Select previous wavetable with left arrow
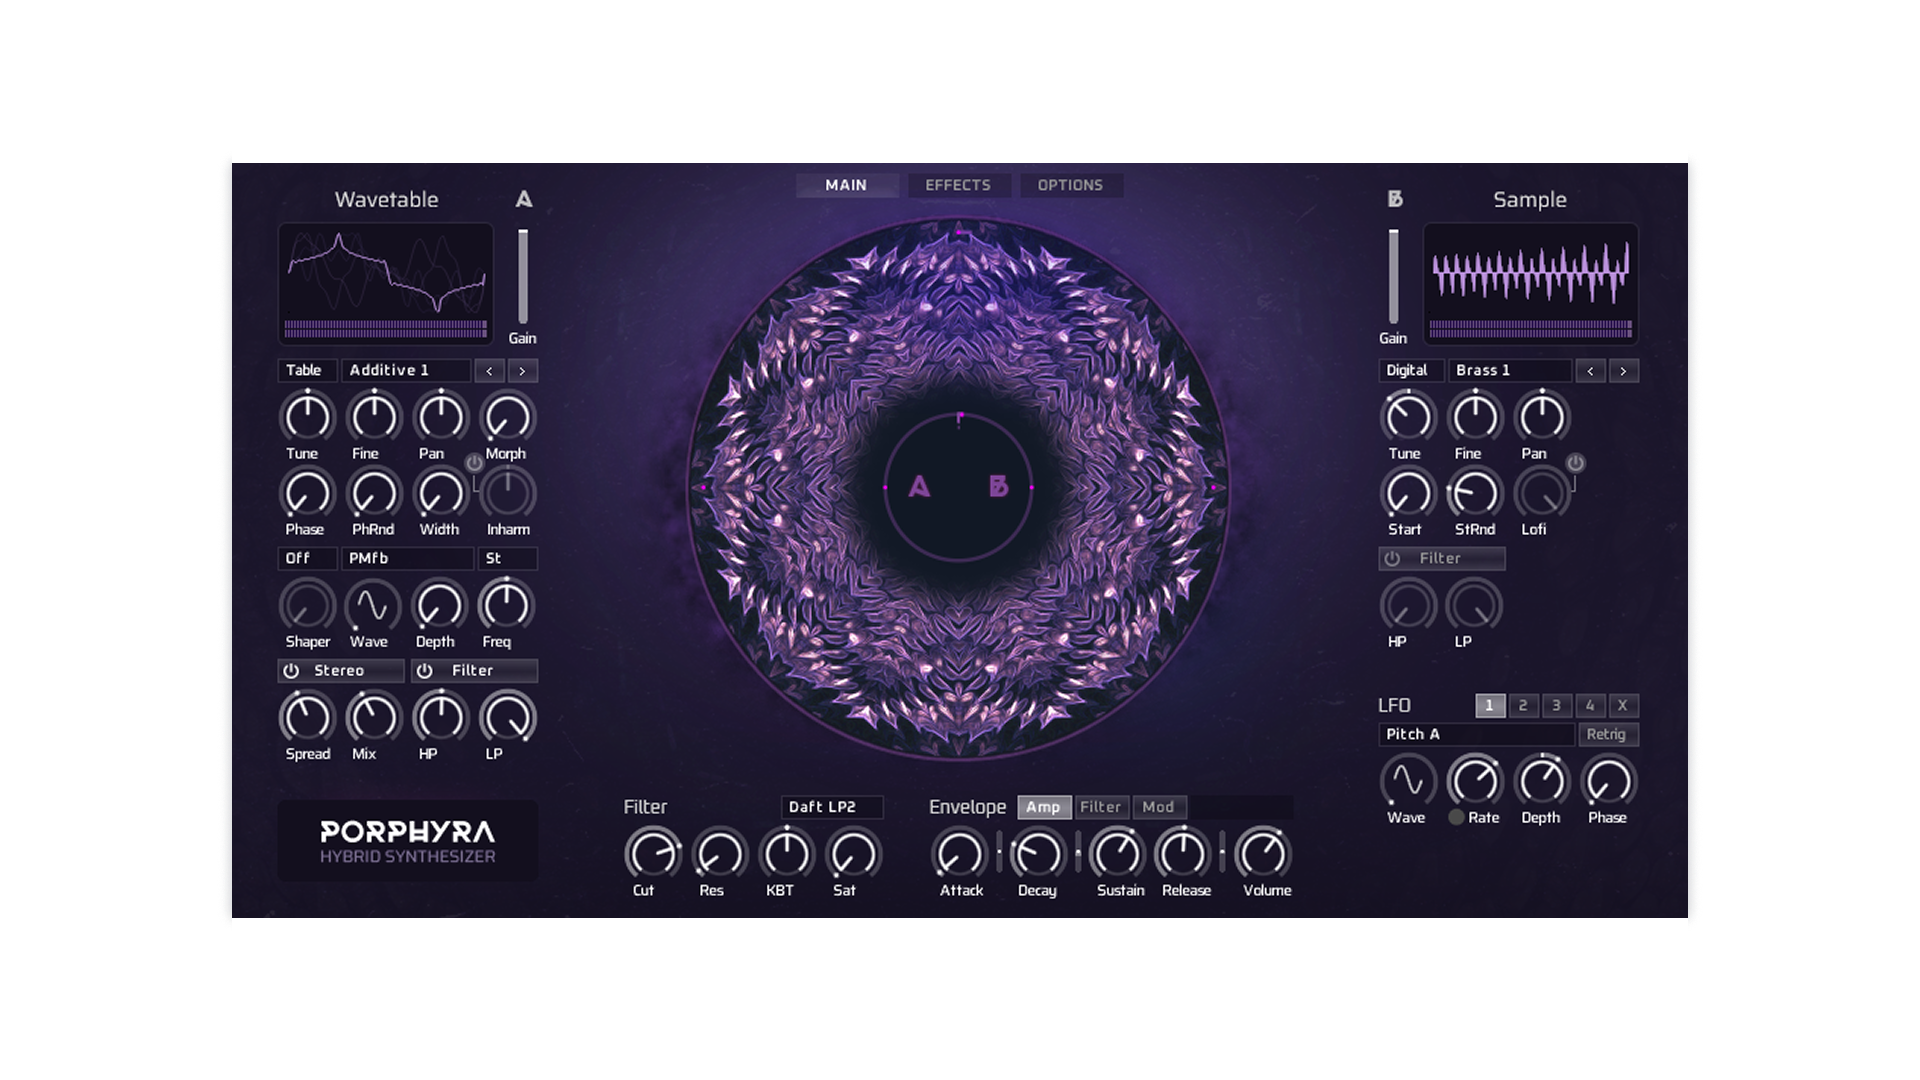The height and width of the screenshot is (1080, 1920). click(x=489, y=371)
